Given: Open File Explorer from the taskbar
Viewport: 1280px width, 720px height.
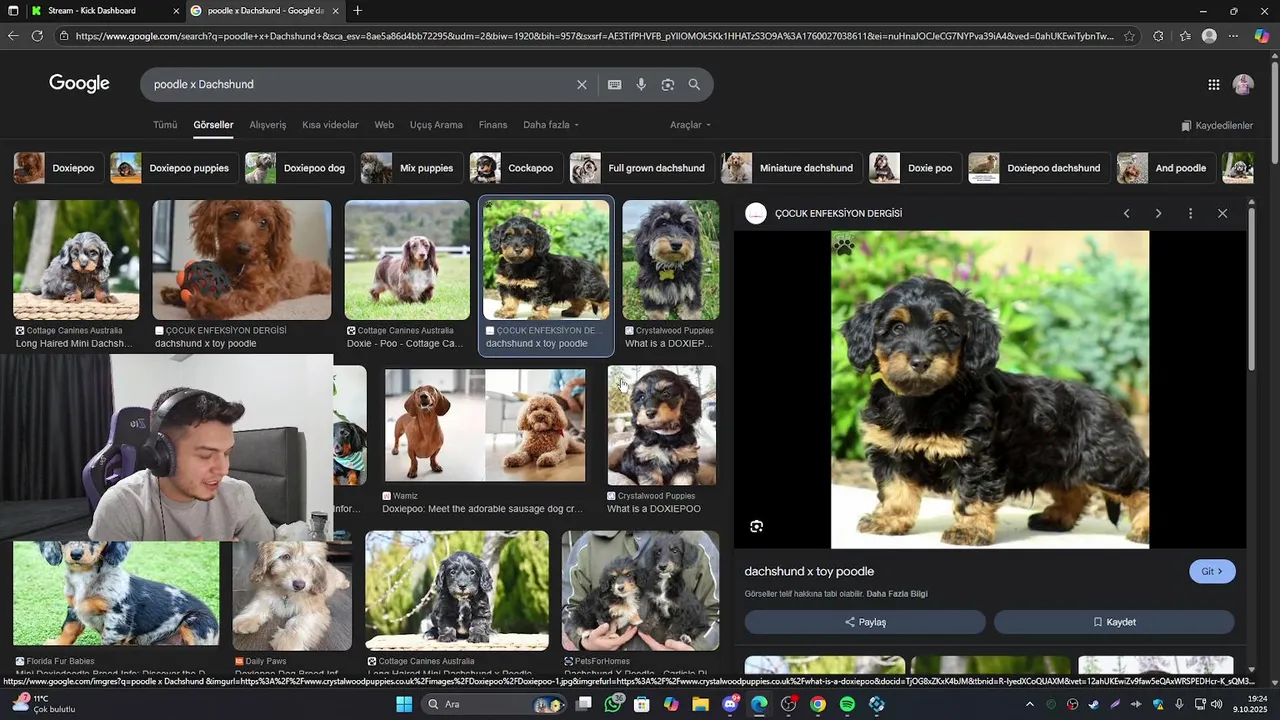Looking at the screenshot, I should (701, 704).
